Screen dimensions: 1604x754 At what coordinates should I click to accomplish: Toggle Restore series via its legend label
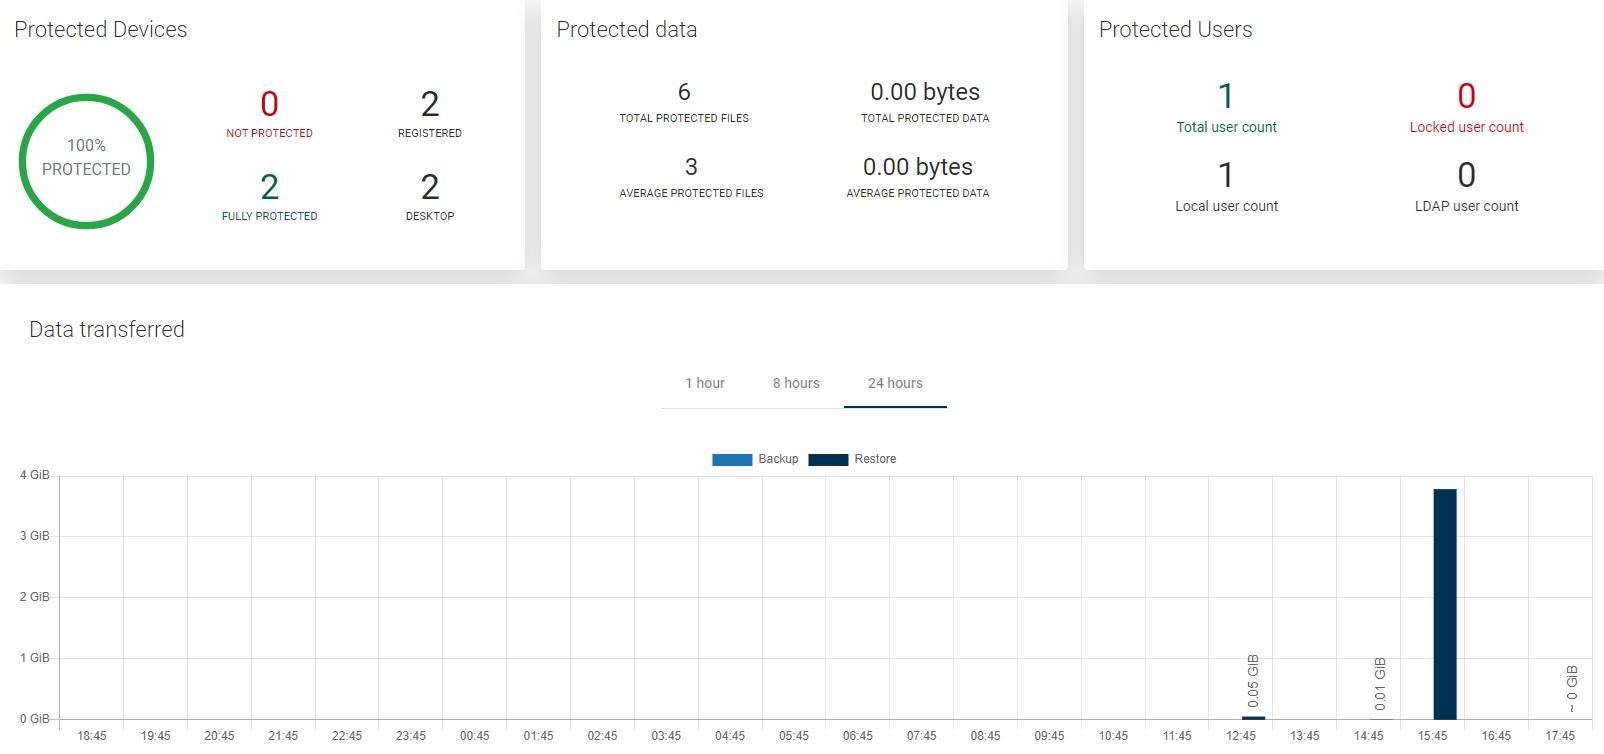pos(875,459)
